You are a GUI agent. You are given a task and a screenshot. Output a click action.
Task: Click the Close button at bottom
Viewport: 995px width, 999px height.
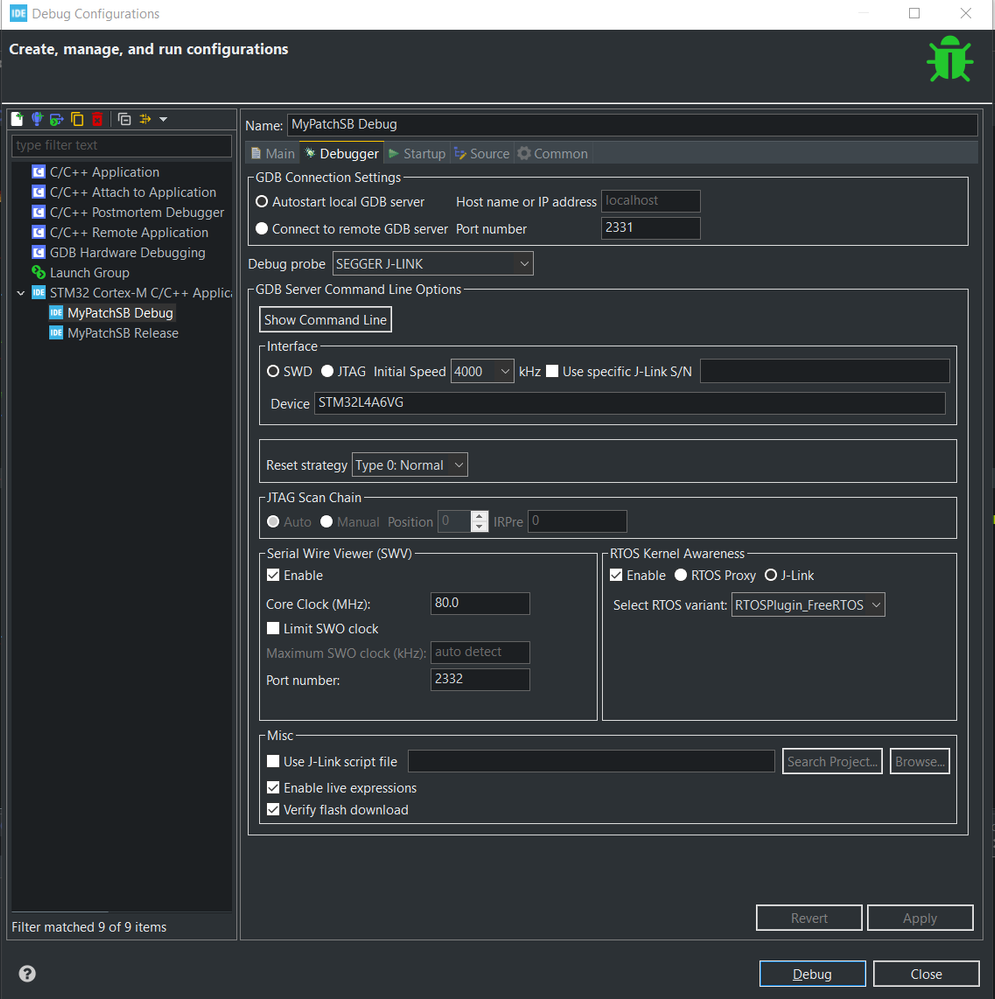click(x=926, y=974)
